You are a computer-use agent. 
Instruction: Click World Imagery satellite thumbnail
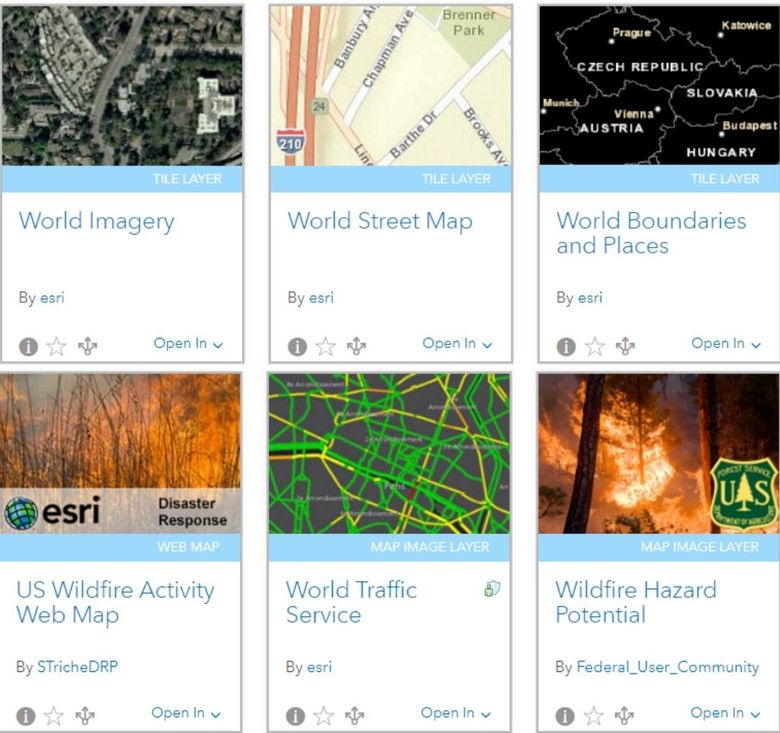(x=122, y=86)
